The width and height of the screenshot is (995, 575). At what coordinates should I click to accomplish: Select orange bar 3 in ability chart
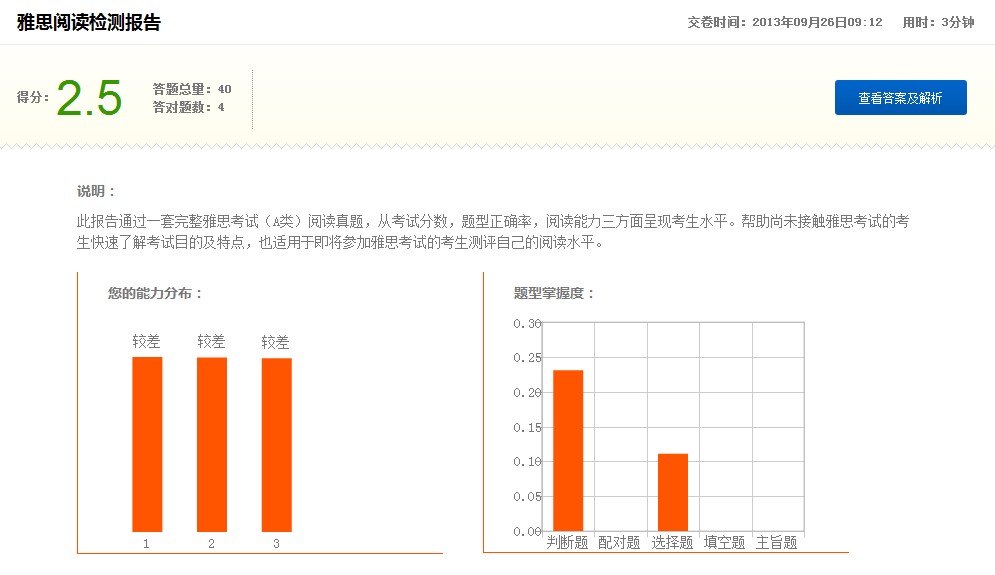point(277,444)
